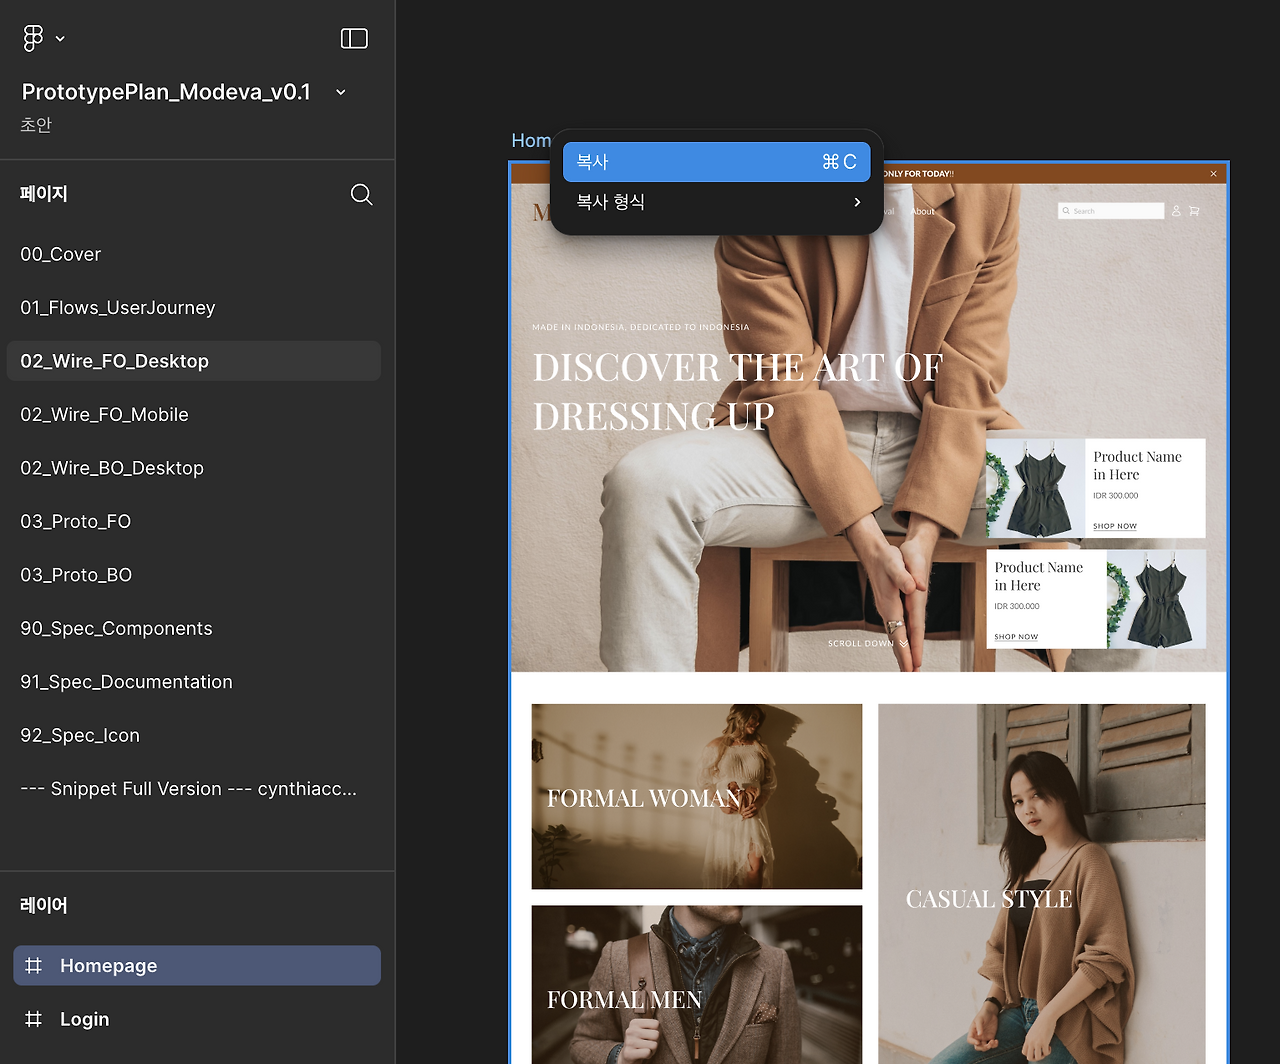Open the 01_Flows_UserJourney page
The image size is (1280, 1064).
pos(194,308)
